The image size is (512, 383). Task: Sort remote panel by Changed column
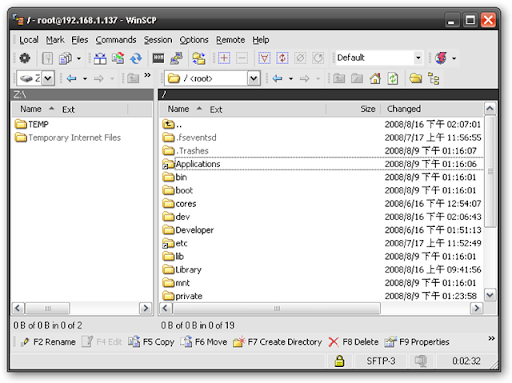(432, 109)
